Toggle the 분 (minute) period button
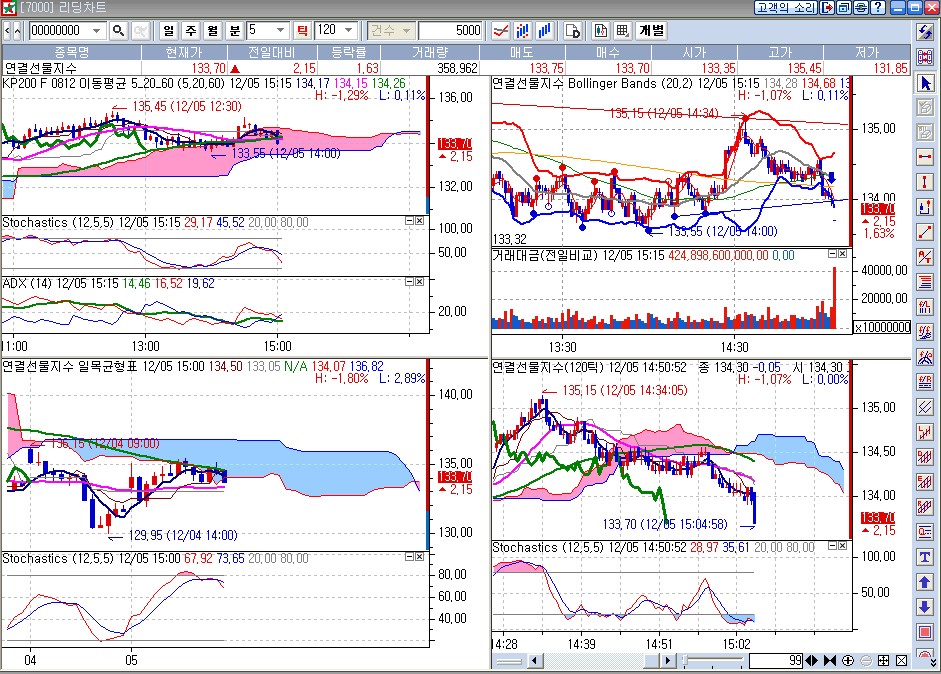 234,30
